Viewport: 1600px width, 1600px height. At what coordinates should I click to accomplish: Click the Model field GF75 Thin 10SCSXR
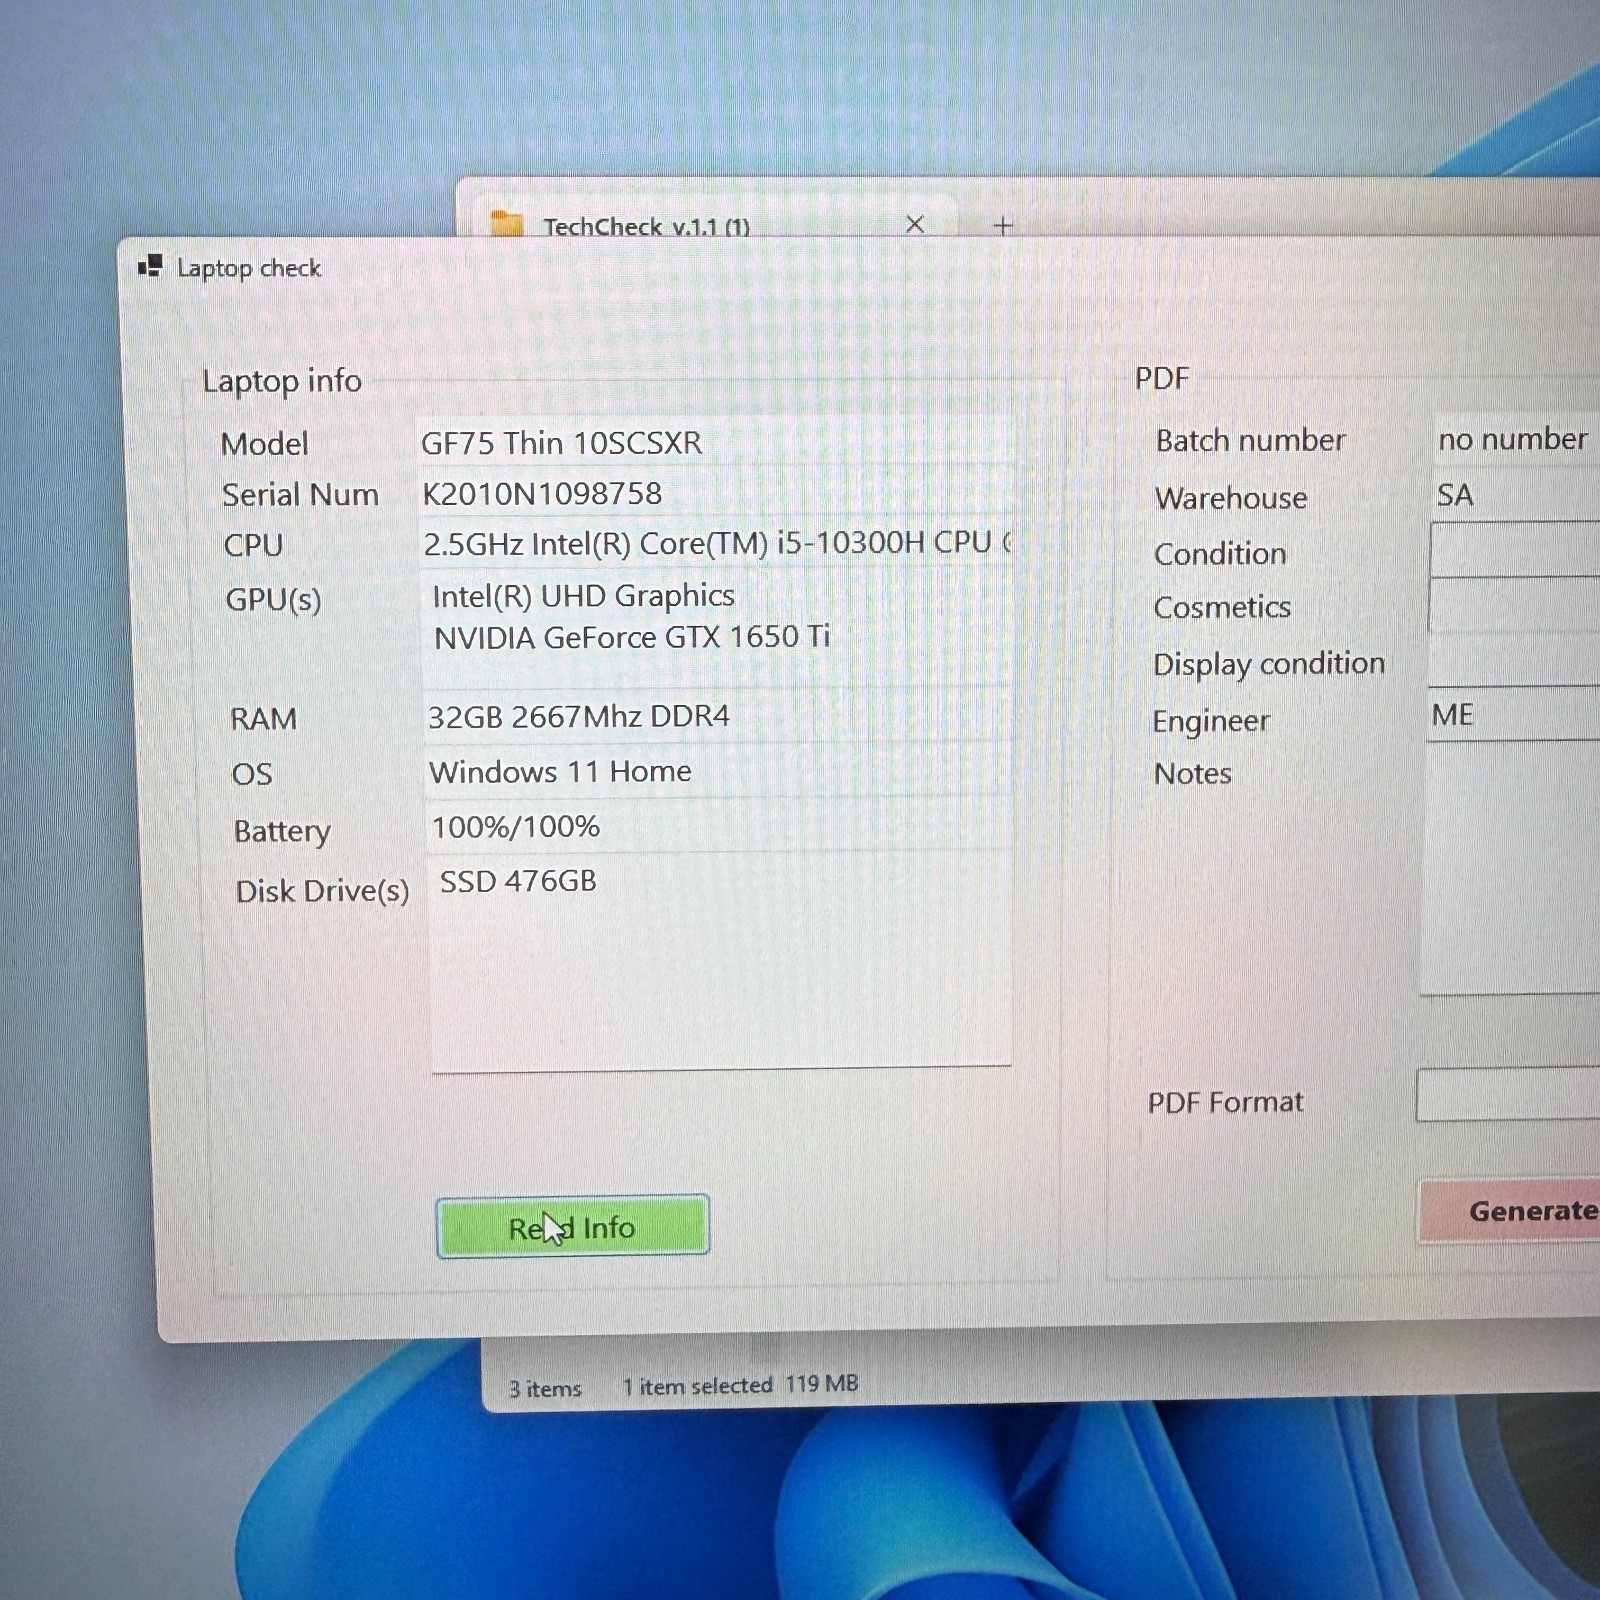click(715, 442)
